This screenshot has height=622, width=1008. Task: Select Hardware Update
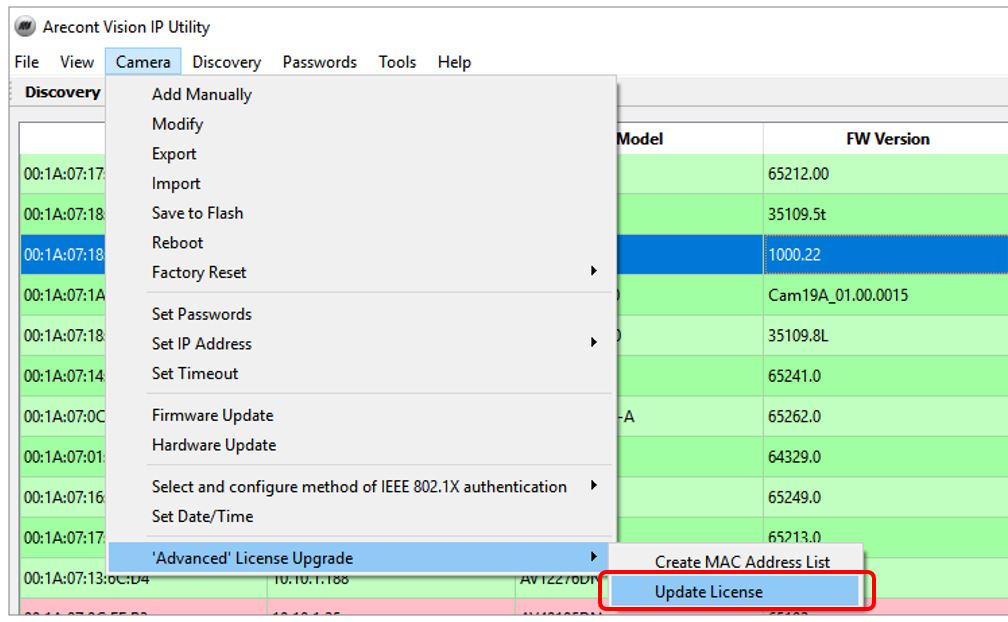pos(362,445)
